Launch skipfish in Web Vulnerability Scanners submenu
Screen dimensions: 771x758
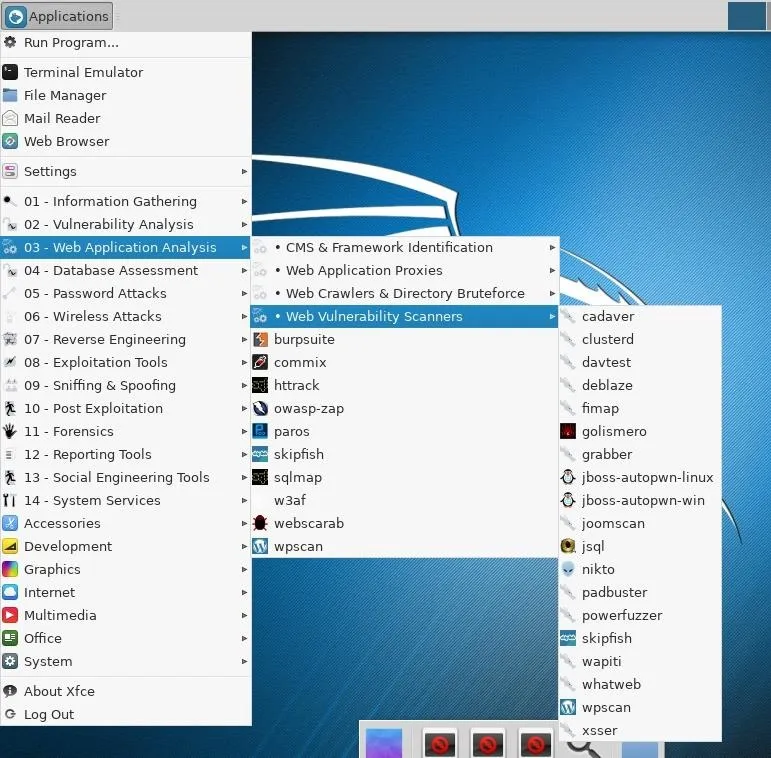coord(640,638)
